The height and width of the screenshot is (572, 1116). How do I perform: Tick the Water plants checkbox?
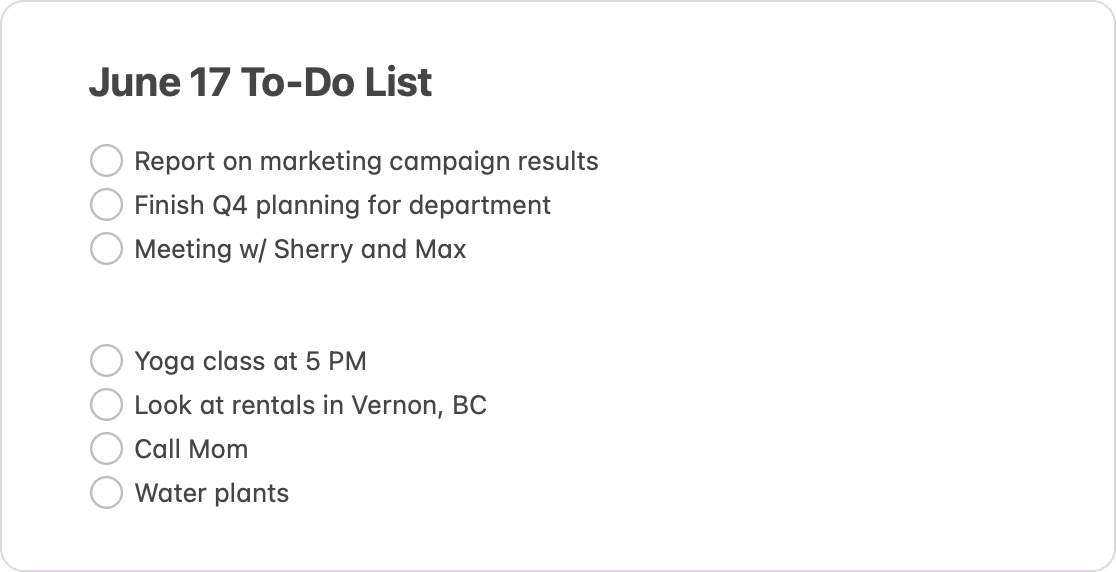point(106,493)
